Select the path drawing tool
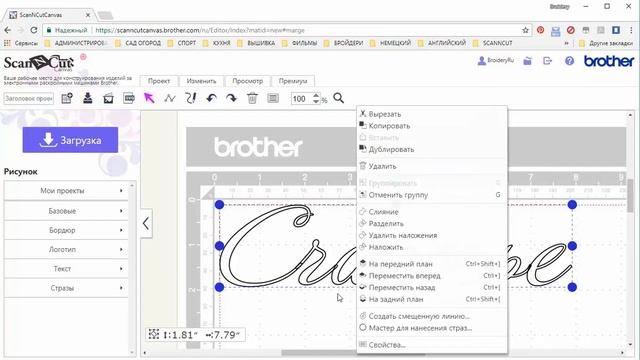Image resolution: width=640 pixels, height=360 pixels. tap(170, 98)
